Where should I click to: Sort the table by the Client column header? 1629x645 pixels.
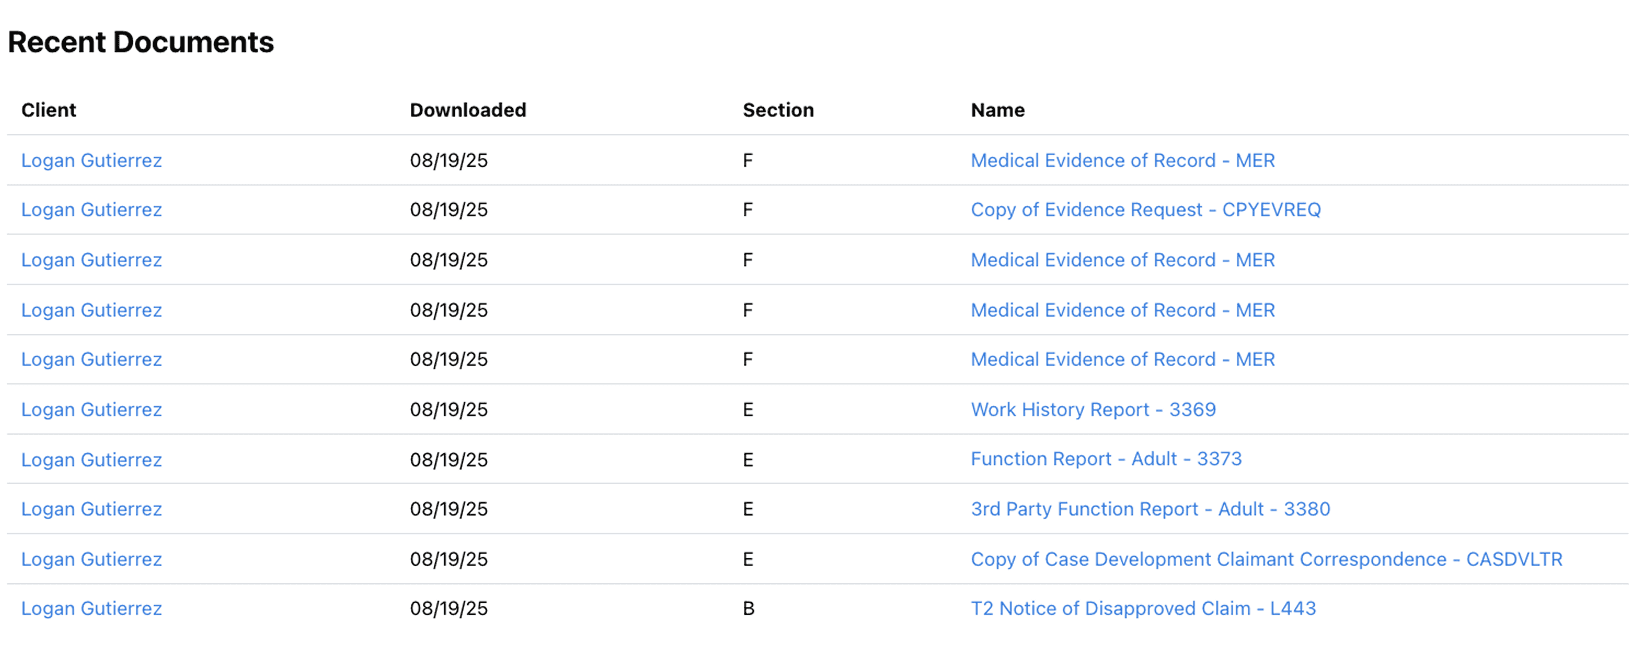coord(49,110)
